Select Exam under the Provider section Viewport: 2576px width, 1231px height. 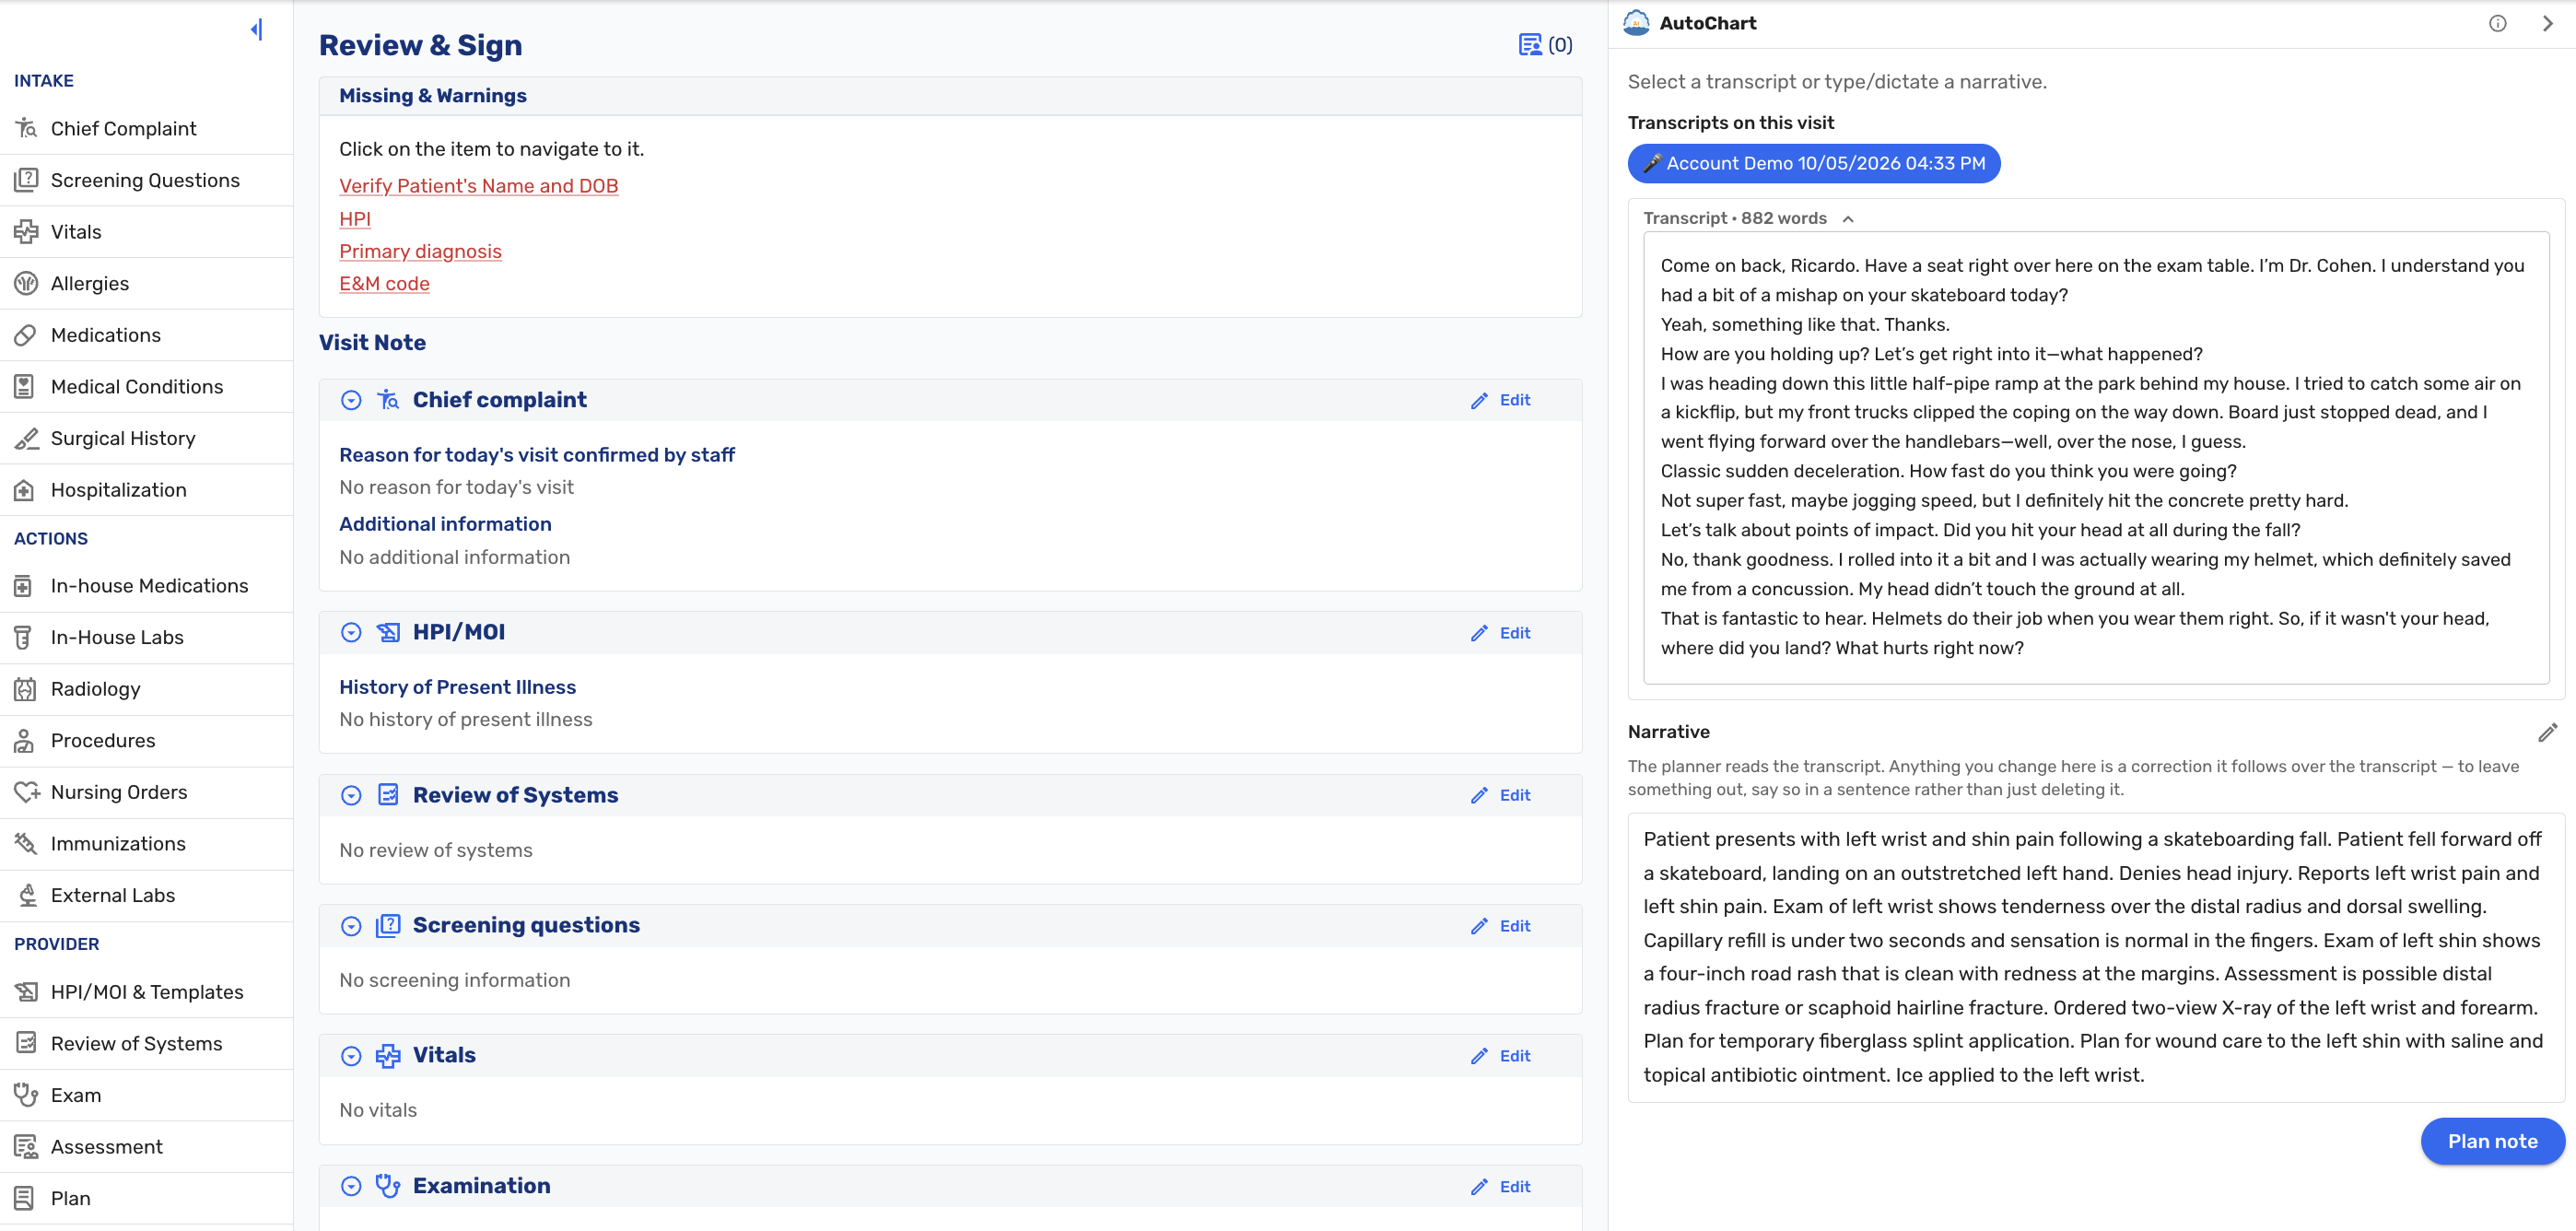146,1095
